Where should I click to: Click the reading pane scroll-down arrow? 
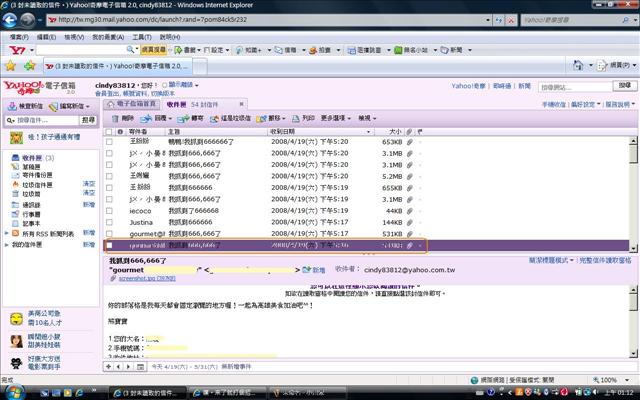[633, 354]
